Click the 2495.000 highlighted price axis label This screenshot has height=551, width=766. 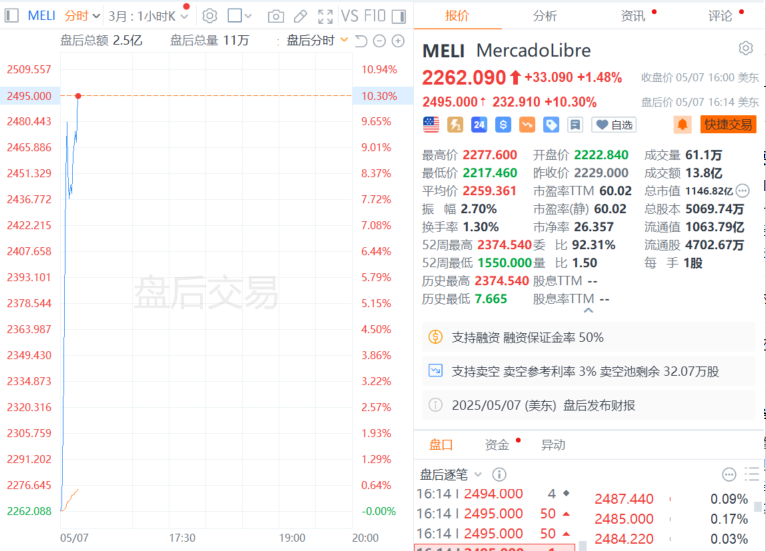point(29,96)
